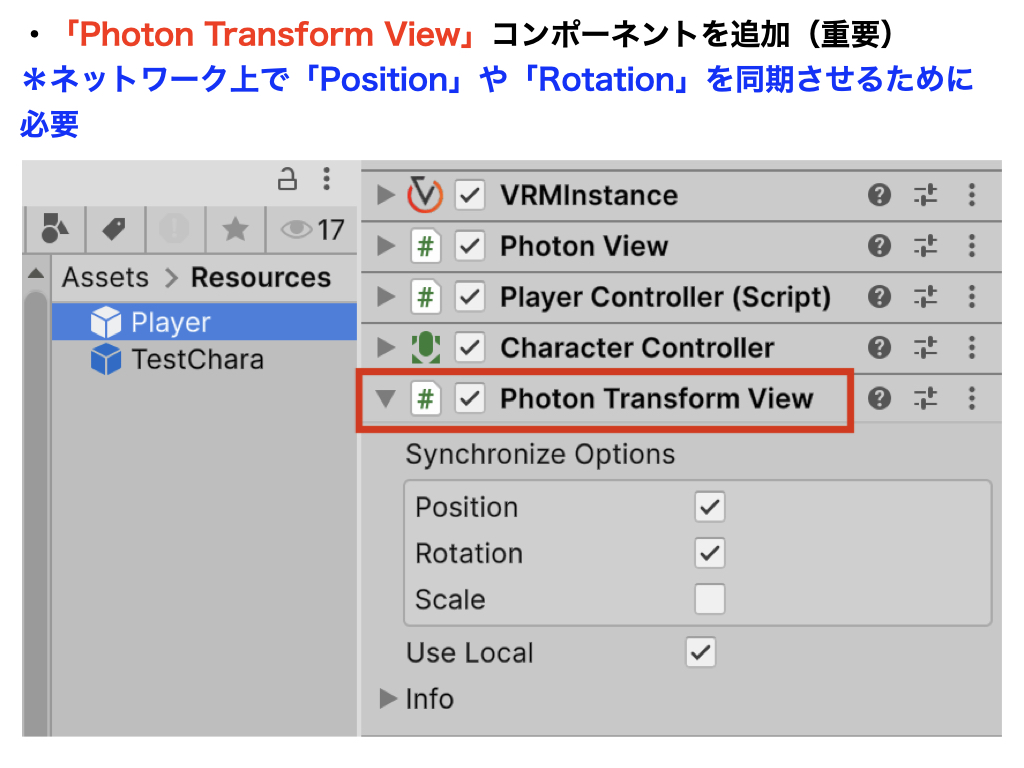Image resolution: width=1024 pixels, height=768 pixels.
Task: Toggle hidden packages eye count 17
Action: pos(312,229)
